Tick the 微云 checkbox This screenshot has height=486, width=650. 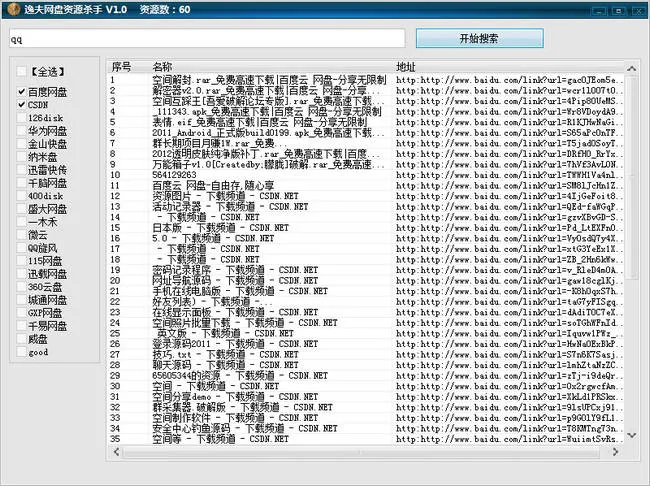pyautogui.click(x=22, y=235)
